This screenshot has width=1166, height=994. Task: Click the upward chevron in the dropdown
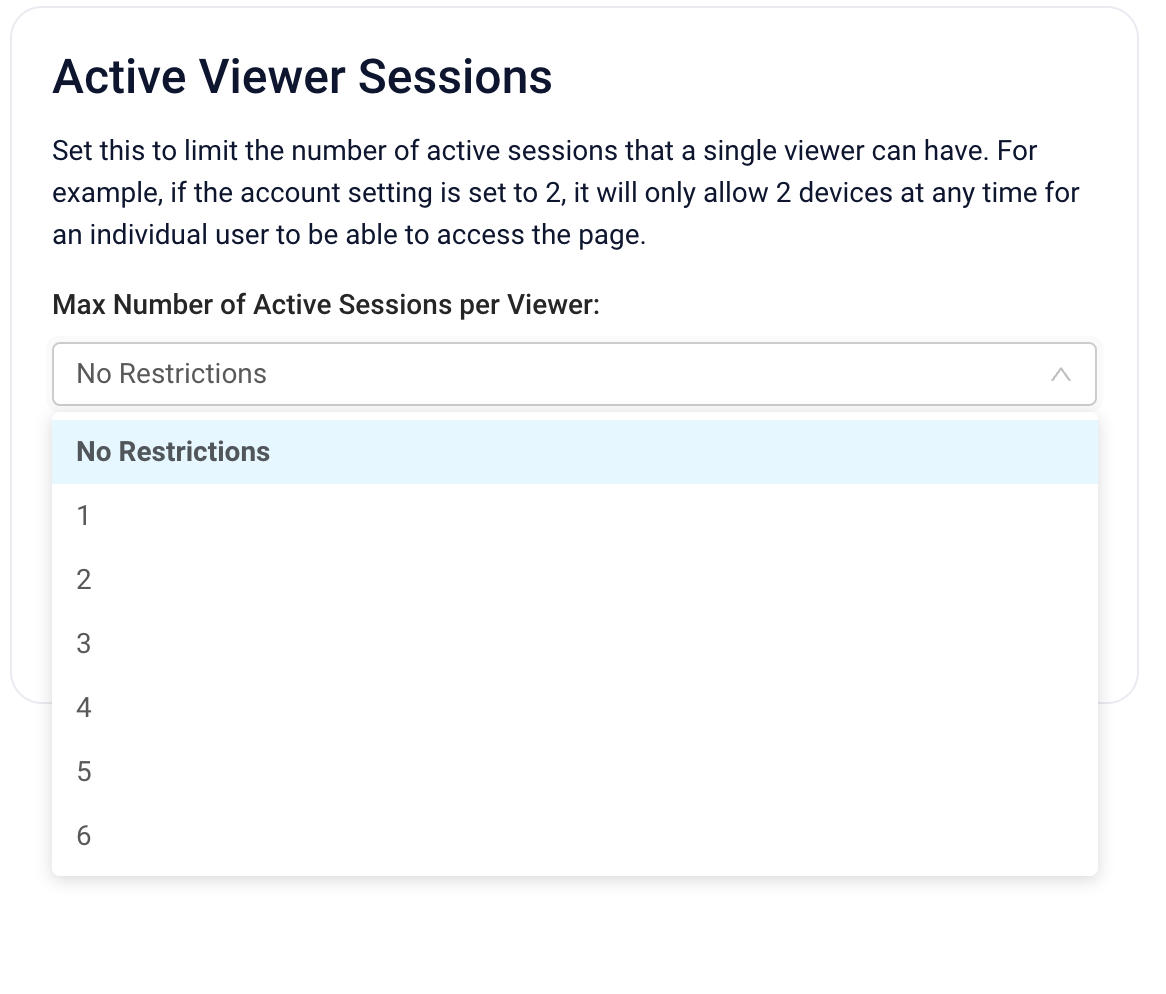point(1060,374)
